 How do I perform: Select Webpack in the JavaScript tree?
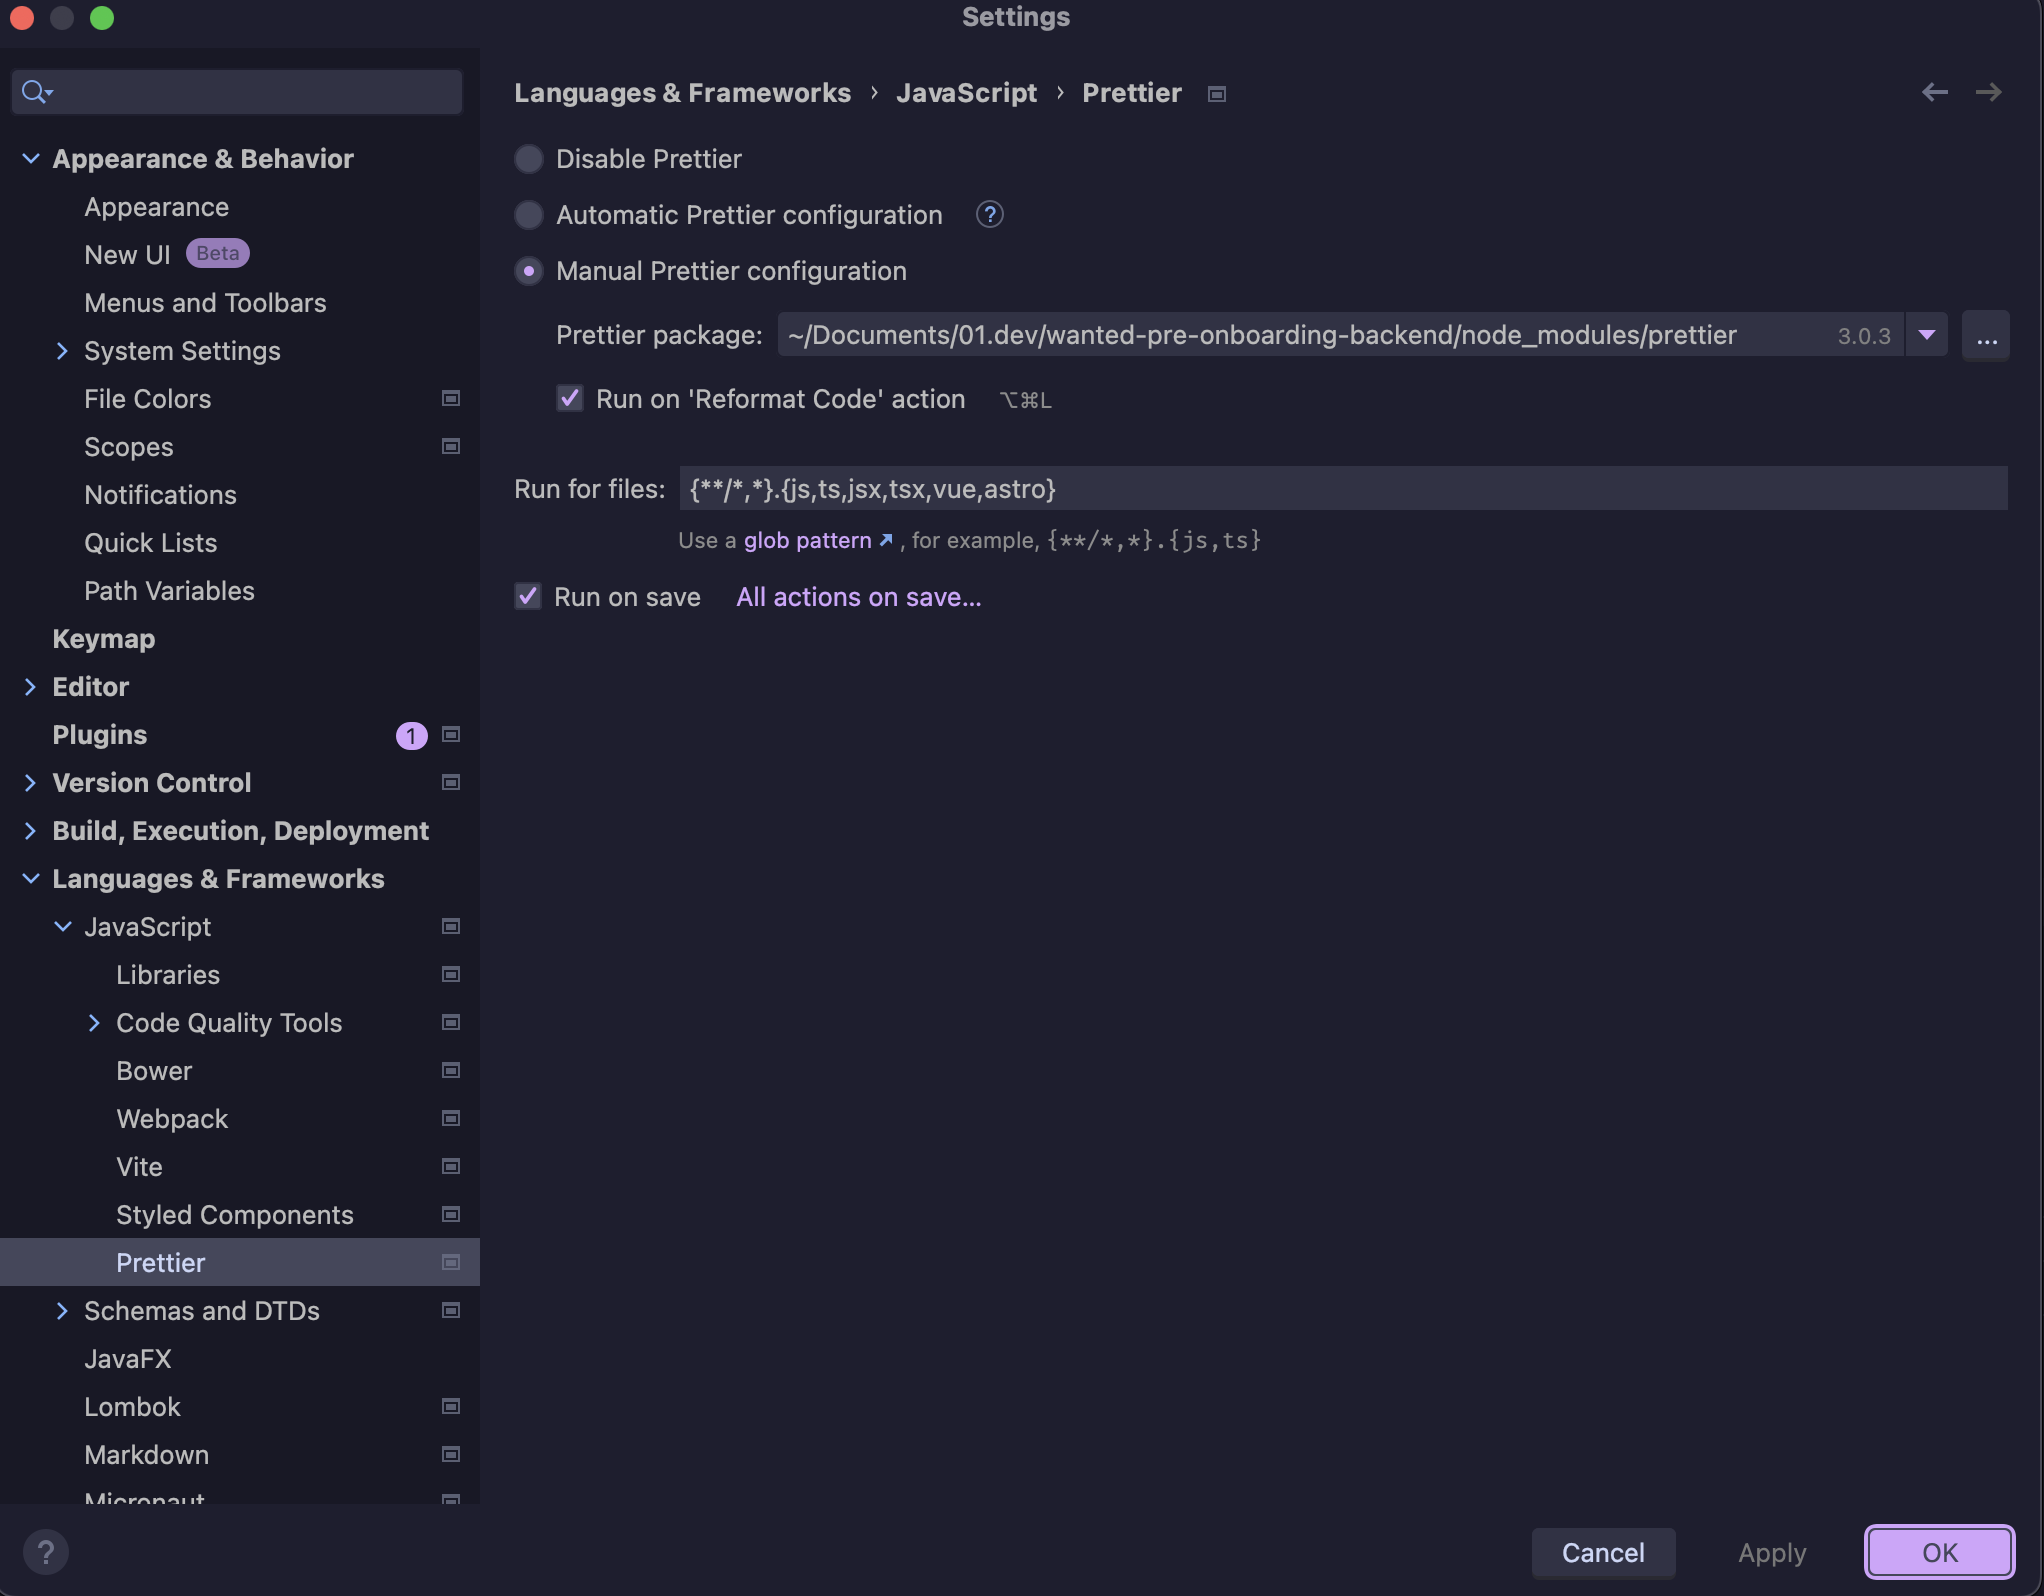click(172, 1119)
